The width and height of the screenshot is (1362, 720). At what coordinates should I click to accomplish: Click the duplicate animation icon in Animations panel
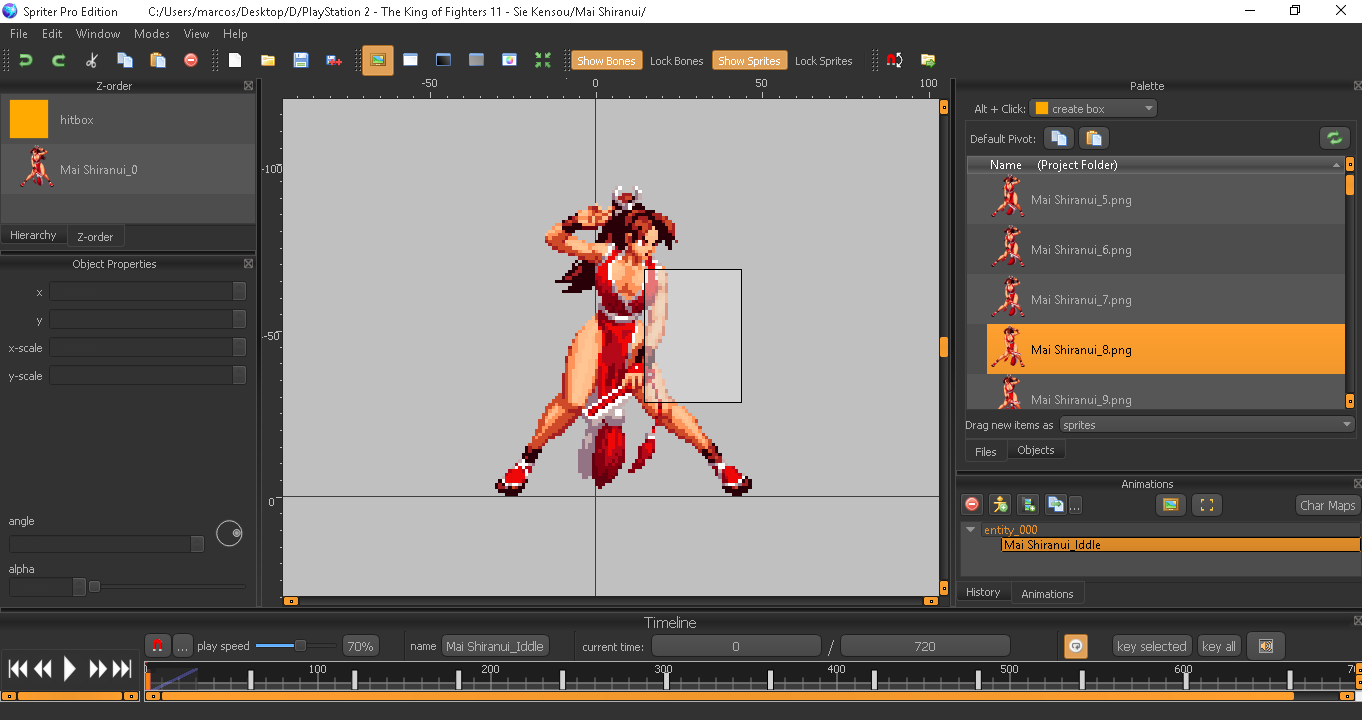click(1055, 505)
